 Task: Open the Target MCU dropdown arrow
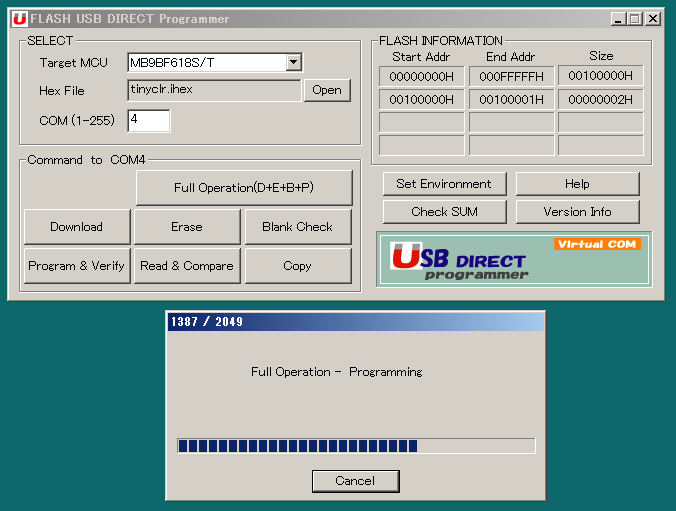[x=293, y=63]
